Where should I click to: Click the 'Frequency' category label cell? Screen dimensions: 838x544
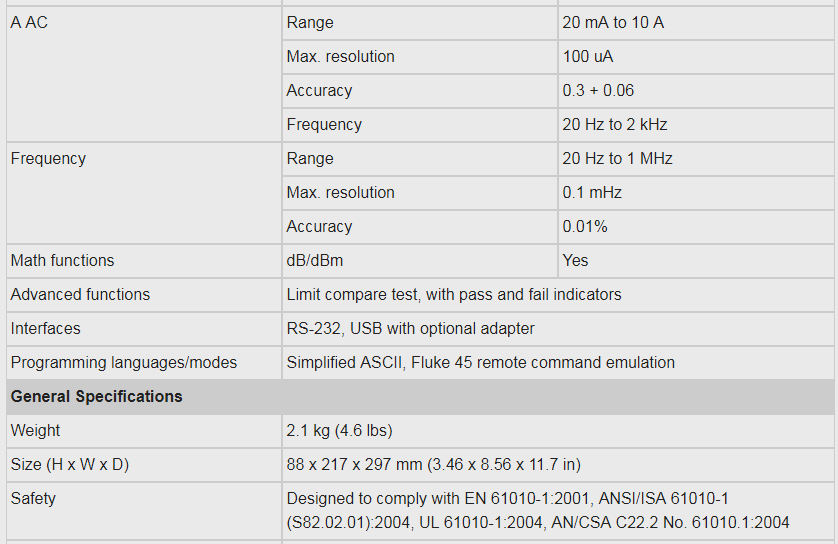point(48,158)
